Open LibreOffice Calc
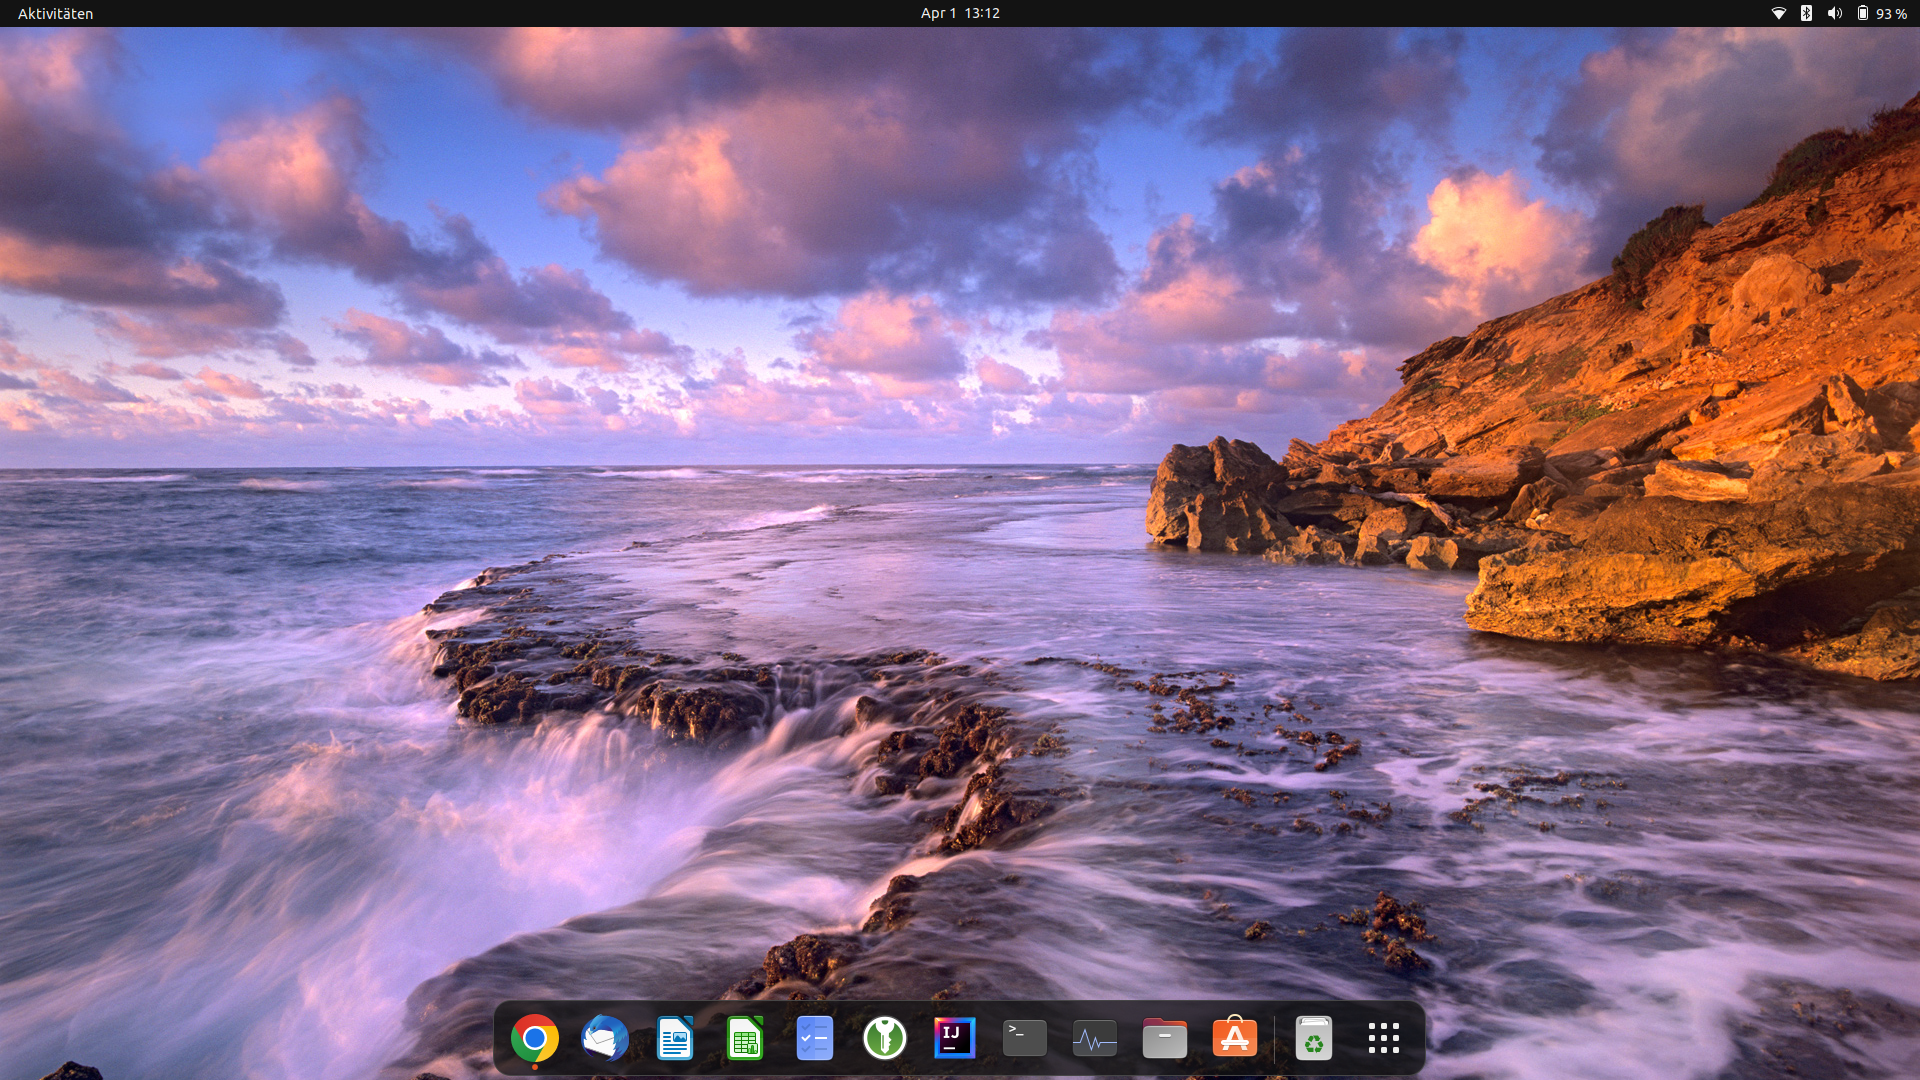Image resolution: width=1920 pixels, height=1080 pixels. (745, 1038)
